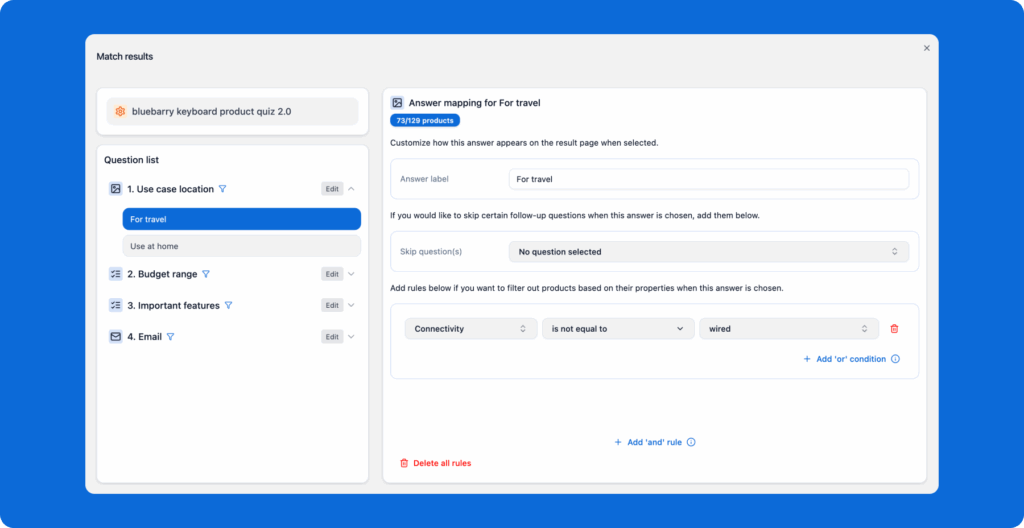Expand the Important features question
Viewport: 1024px width, 528px height.
coord(351,306)
